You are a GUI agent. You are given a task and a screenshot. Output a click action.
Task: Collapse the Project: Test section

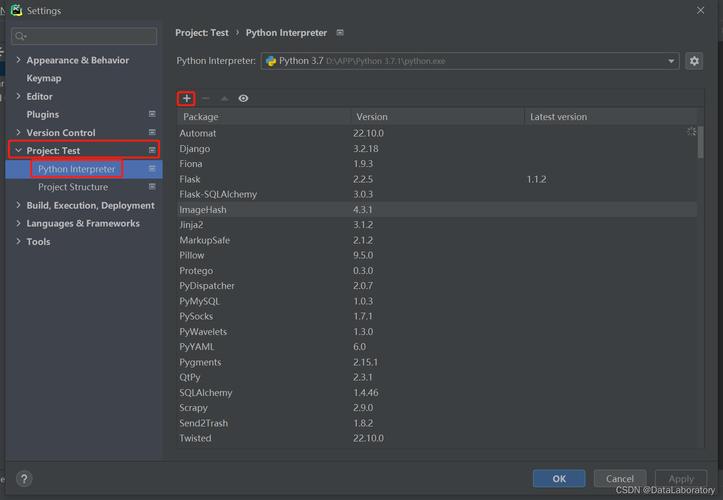click(18, 150)
